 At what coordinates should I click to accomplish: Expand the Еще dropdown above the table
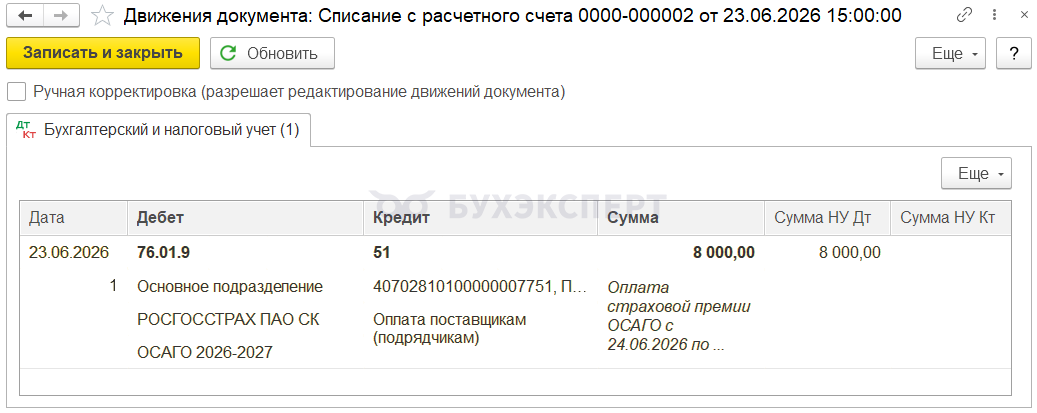point(976,173)
